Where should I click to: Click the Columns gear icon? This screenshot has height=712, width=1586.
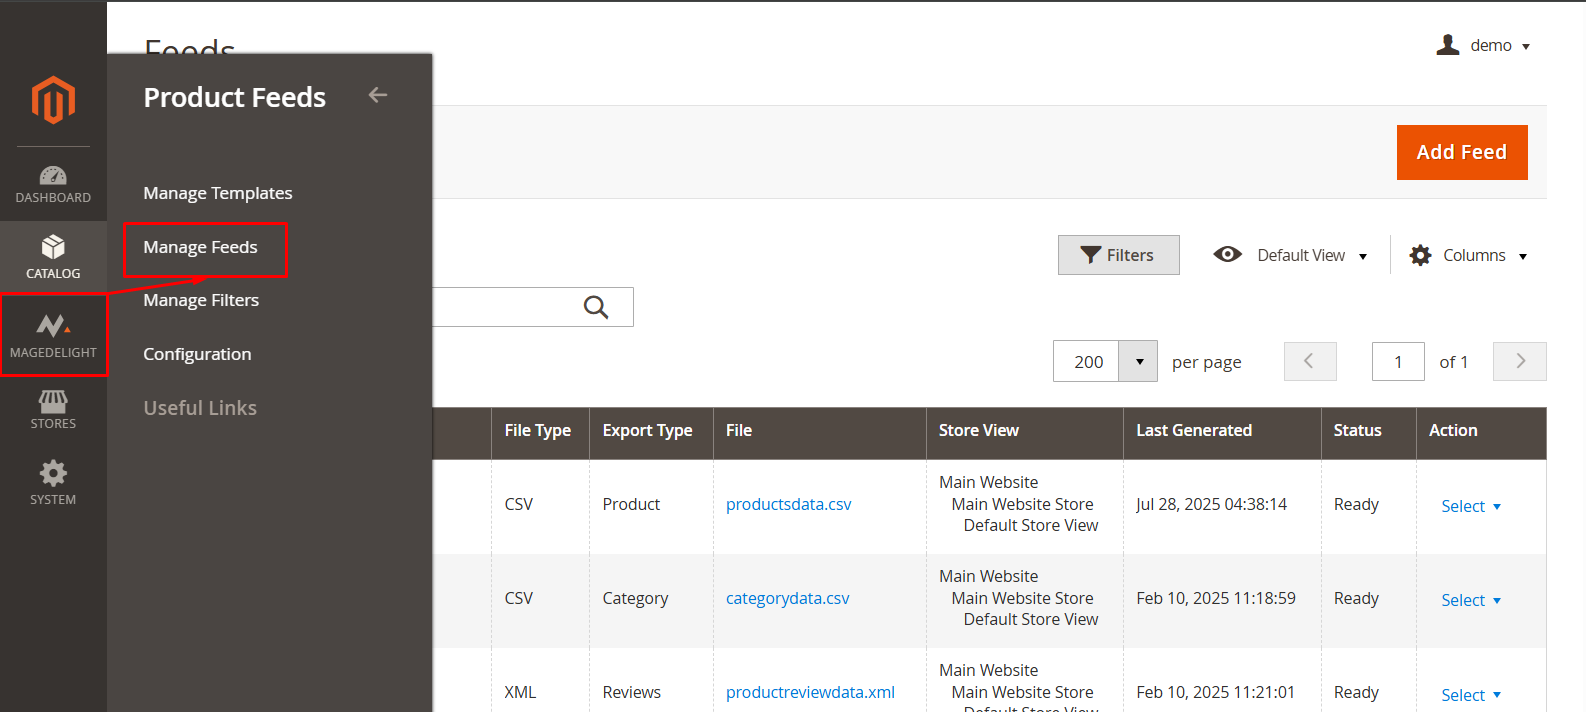(x=1420, y=255)
